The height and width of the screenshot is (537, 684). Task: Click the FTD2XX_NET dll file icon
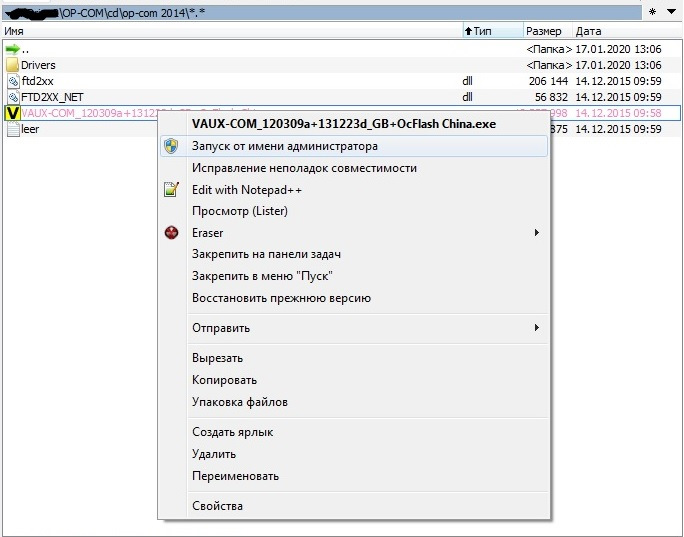(14, 97)
